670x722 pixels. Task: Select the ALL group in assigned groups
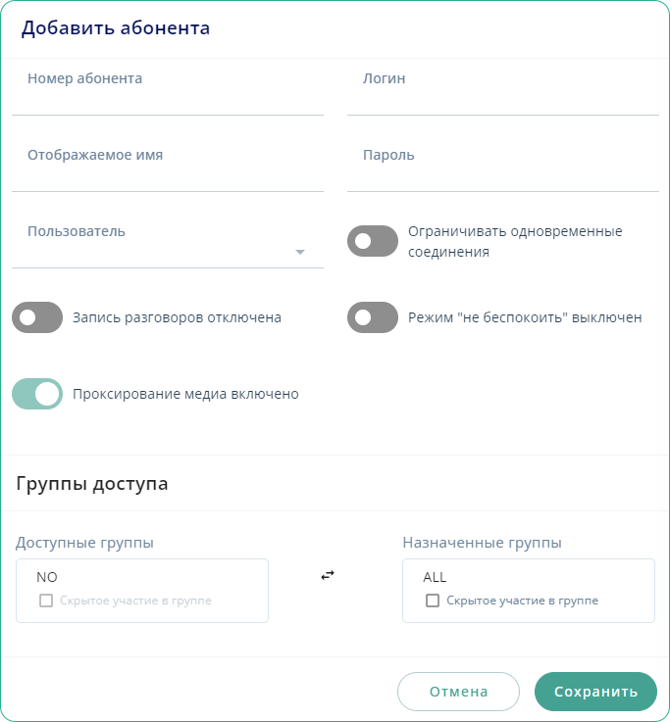[x=435, y=577]
